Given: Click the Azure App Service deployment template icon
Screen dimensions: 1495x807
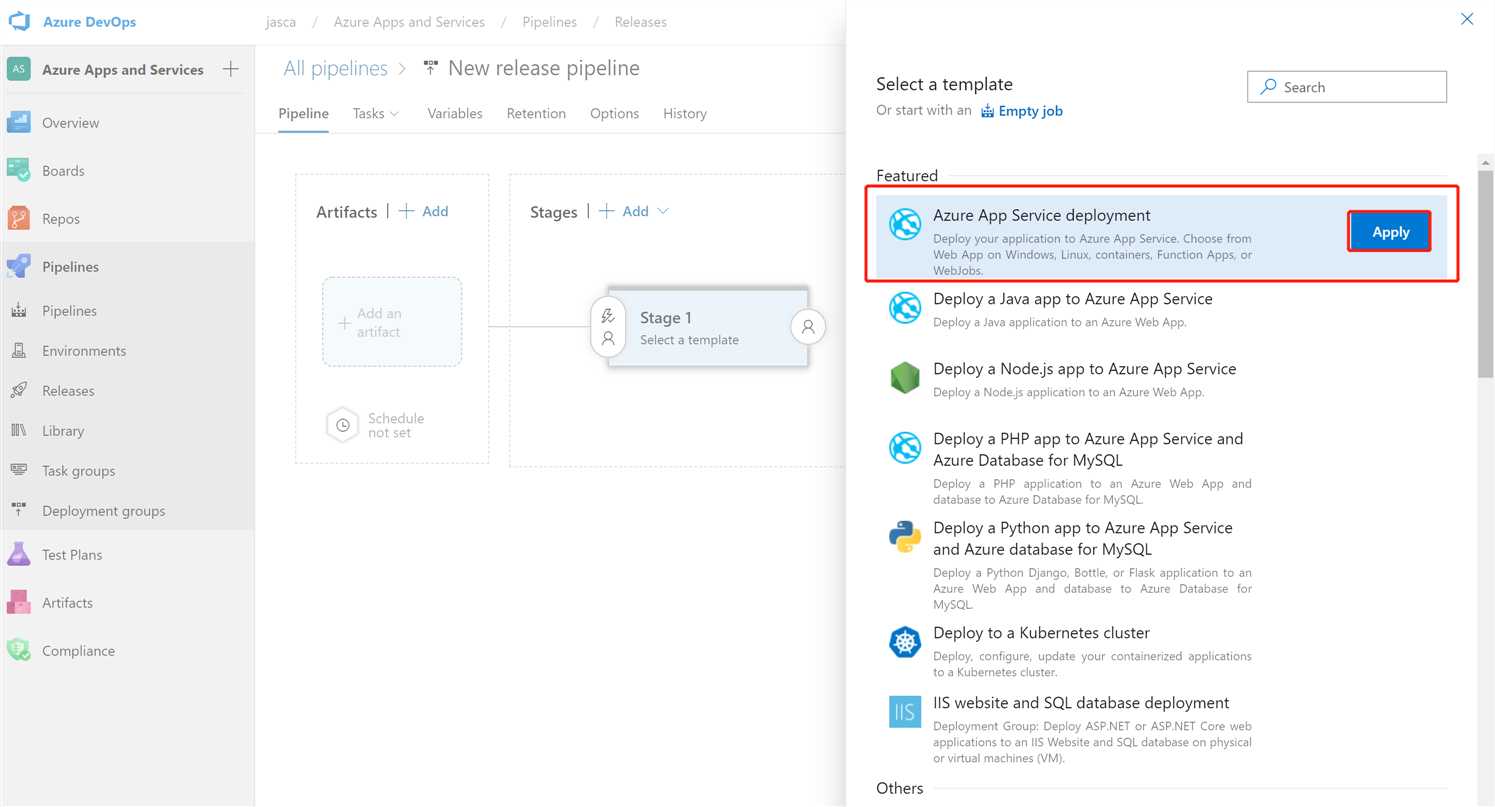Looking at the screenshot, I should [905, 225].
